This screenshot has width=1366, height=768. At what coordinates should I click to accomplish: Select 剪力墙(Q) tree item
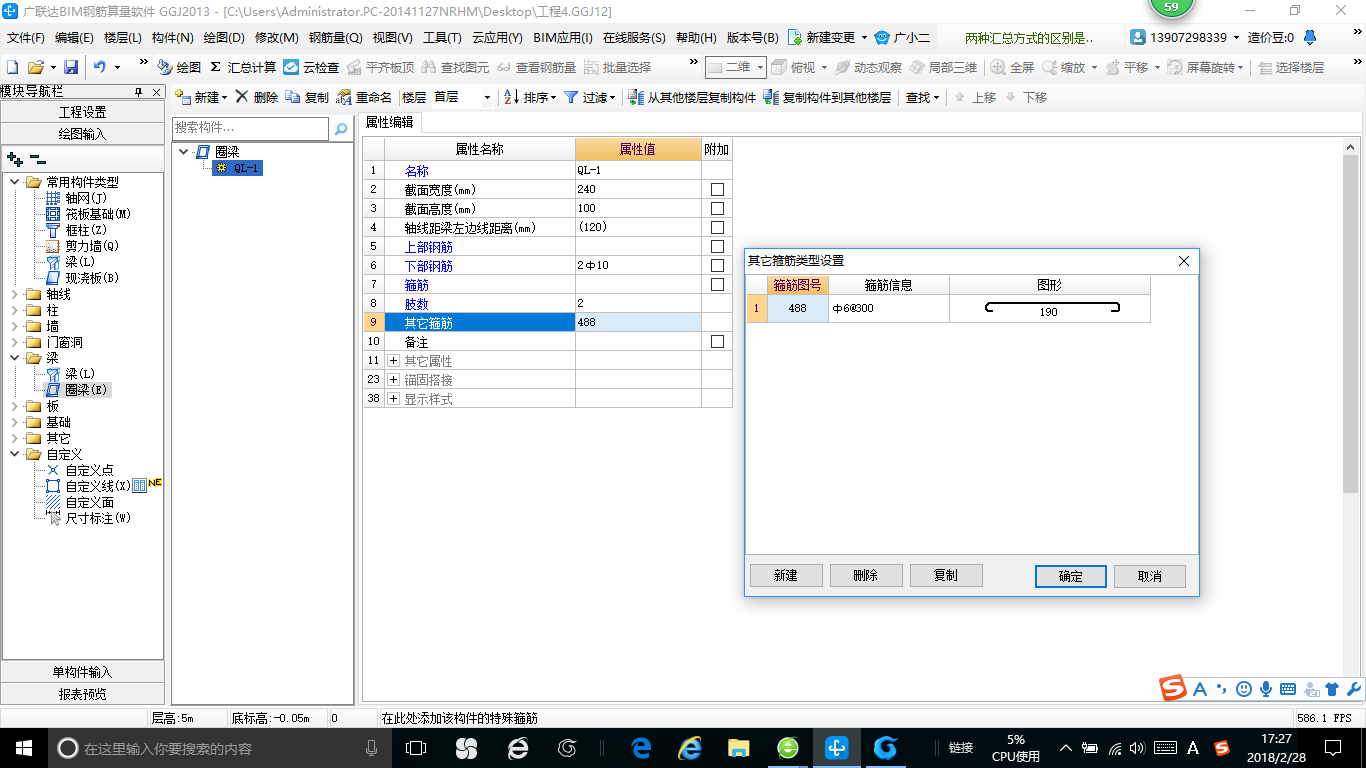point(82,246)
